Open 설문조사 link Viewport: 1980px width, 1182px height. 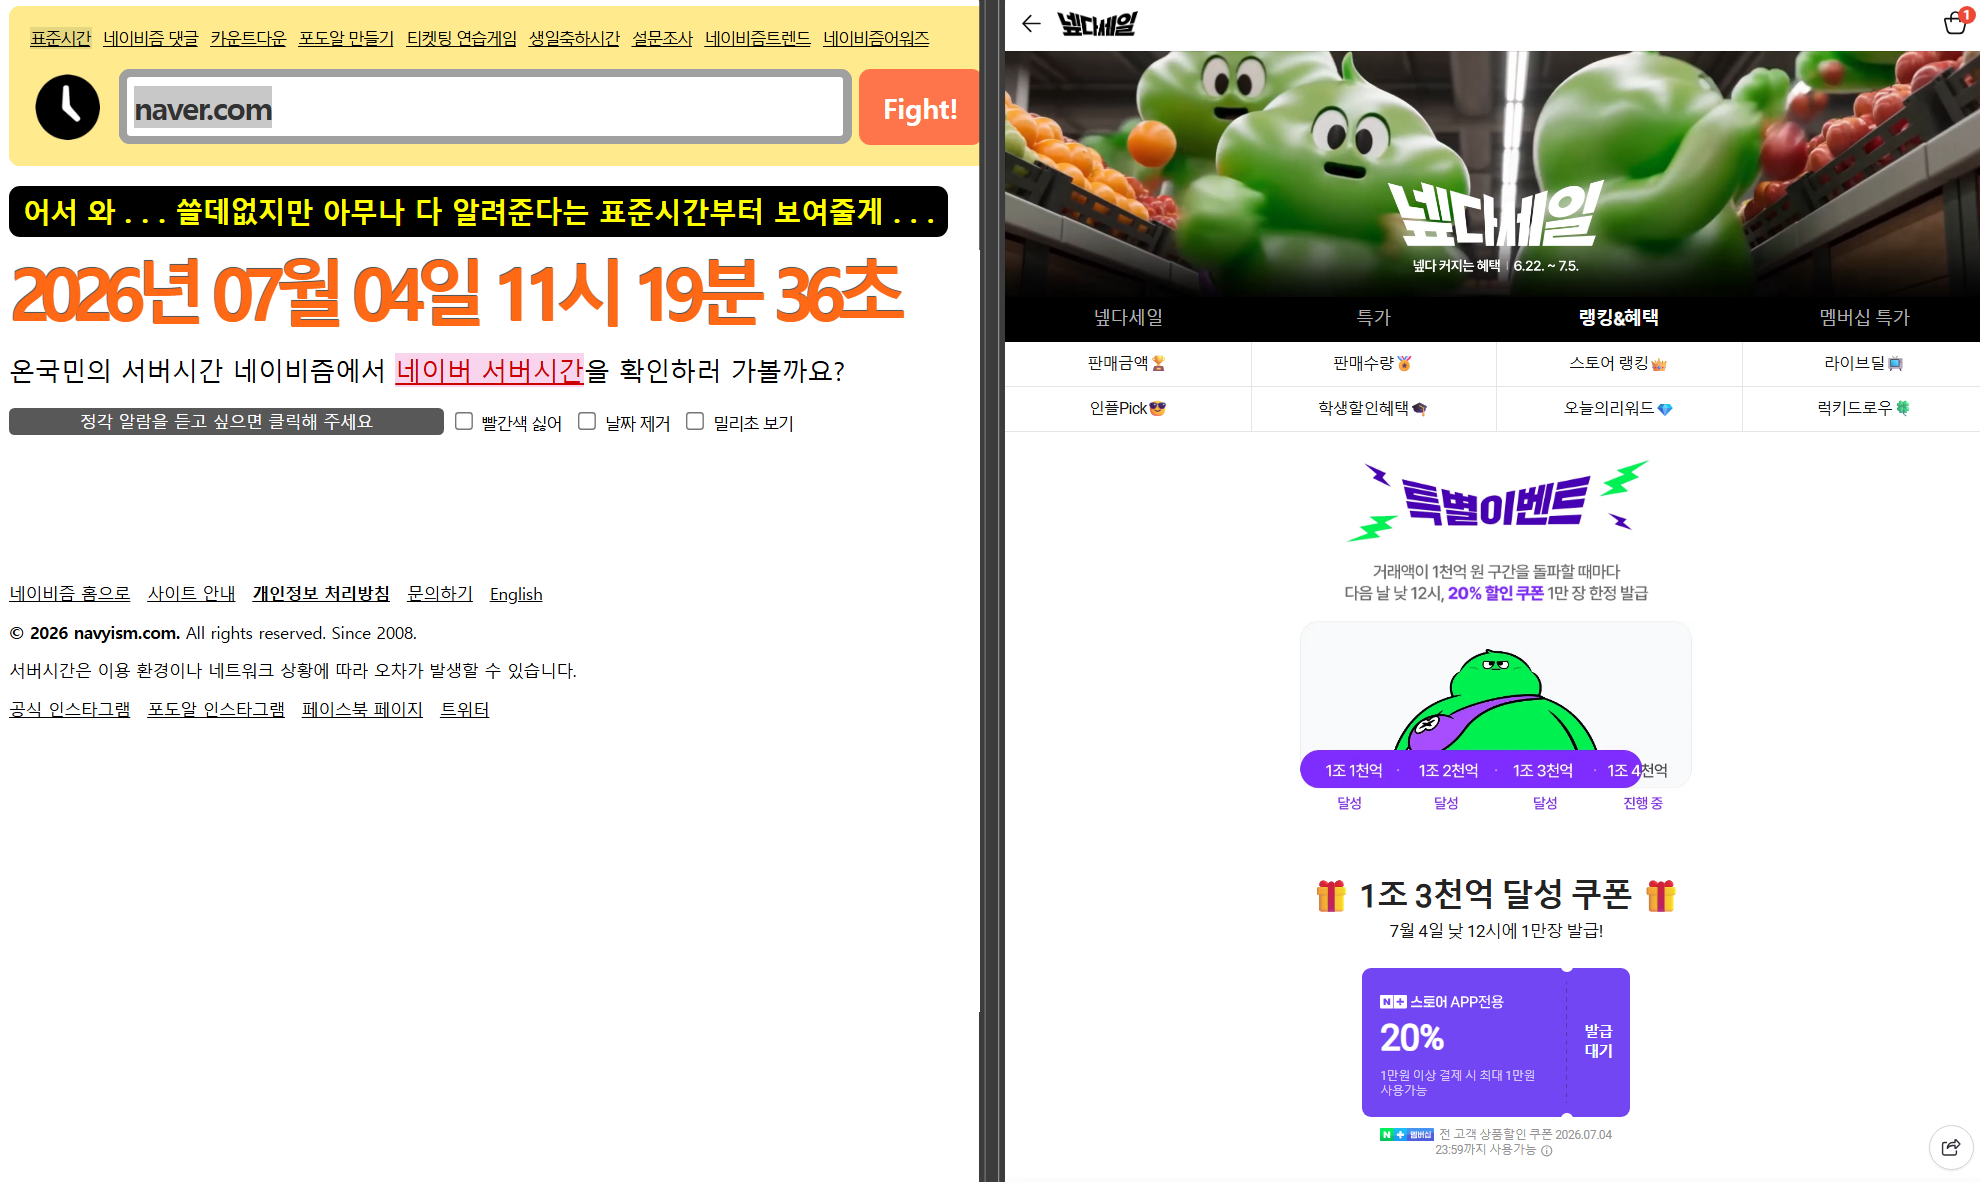662,38
